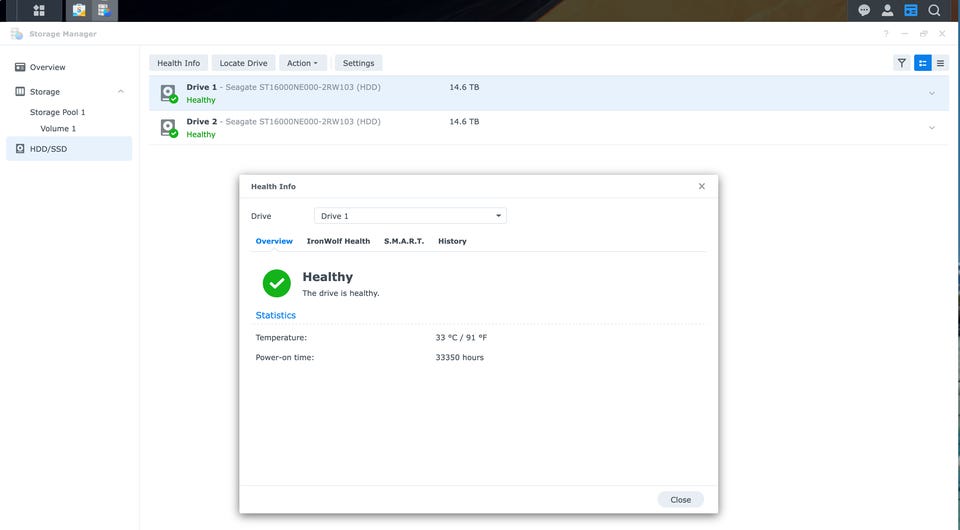Collapse the Storage section in sidebar
The image size is (960, 530).
pos(121,92)
